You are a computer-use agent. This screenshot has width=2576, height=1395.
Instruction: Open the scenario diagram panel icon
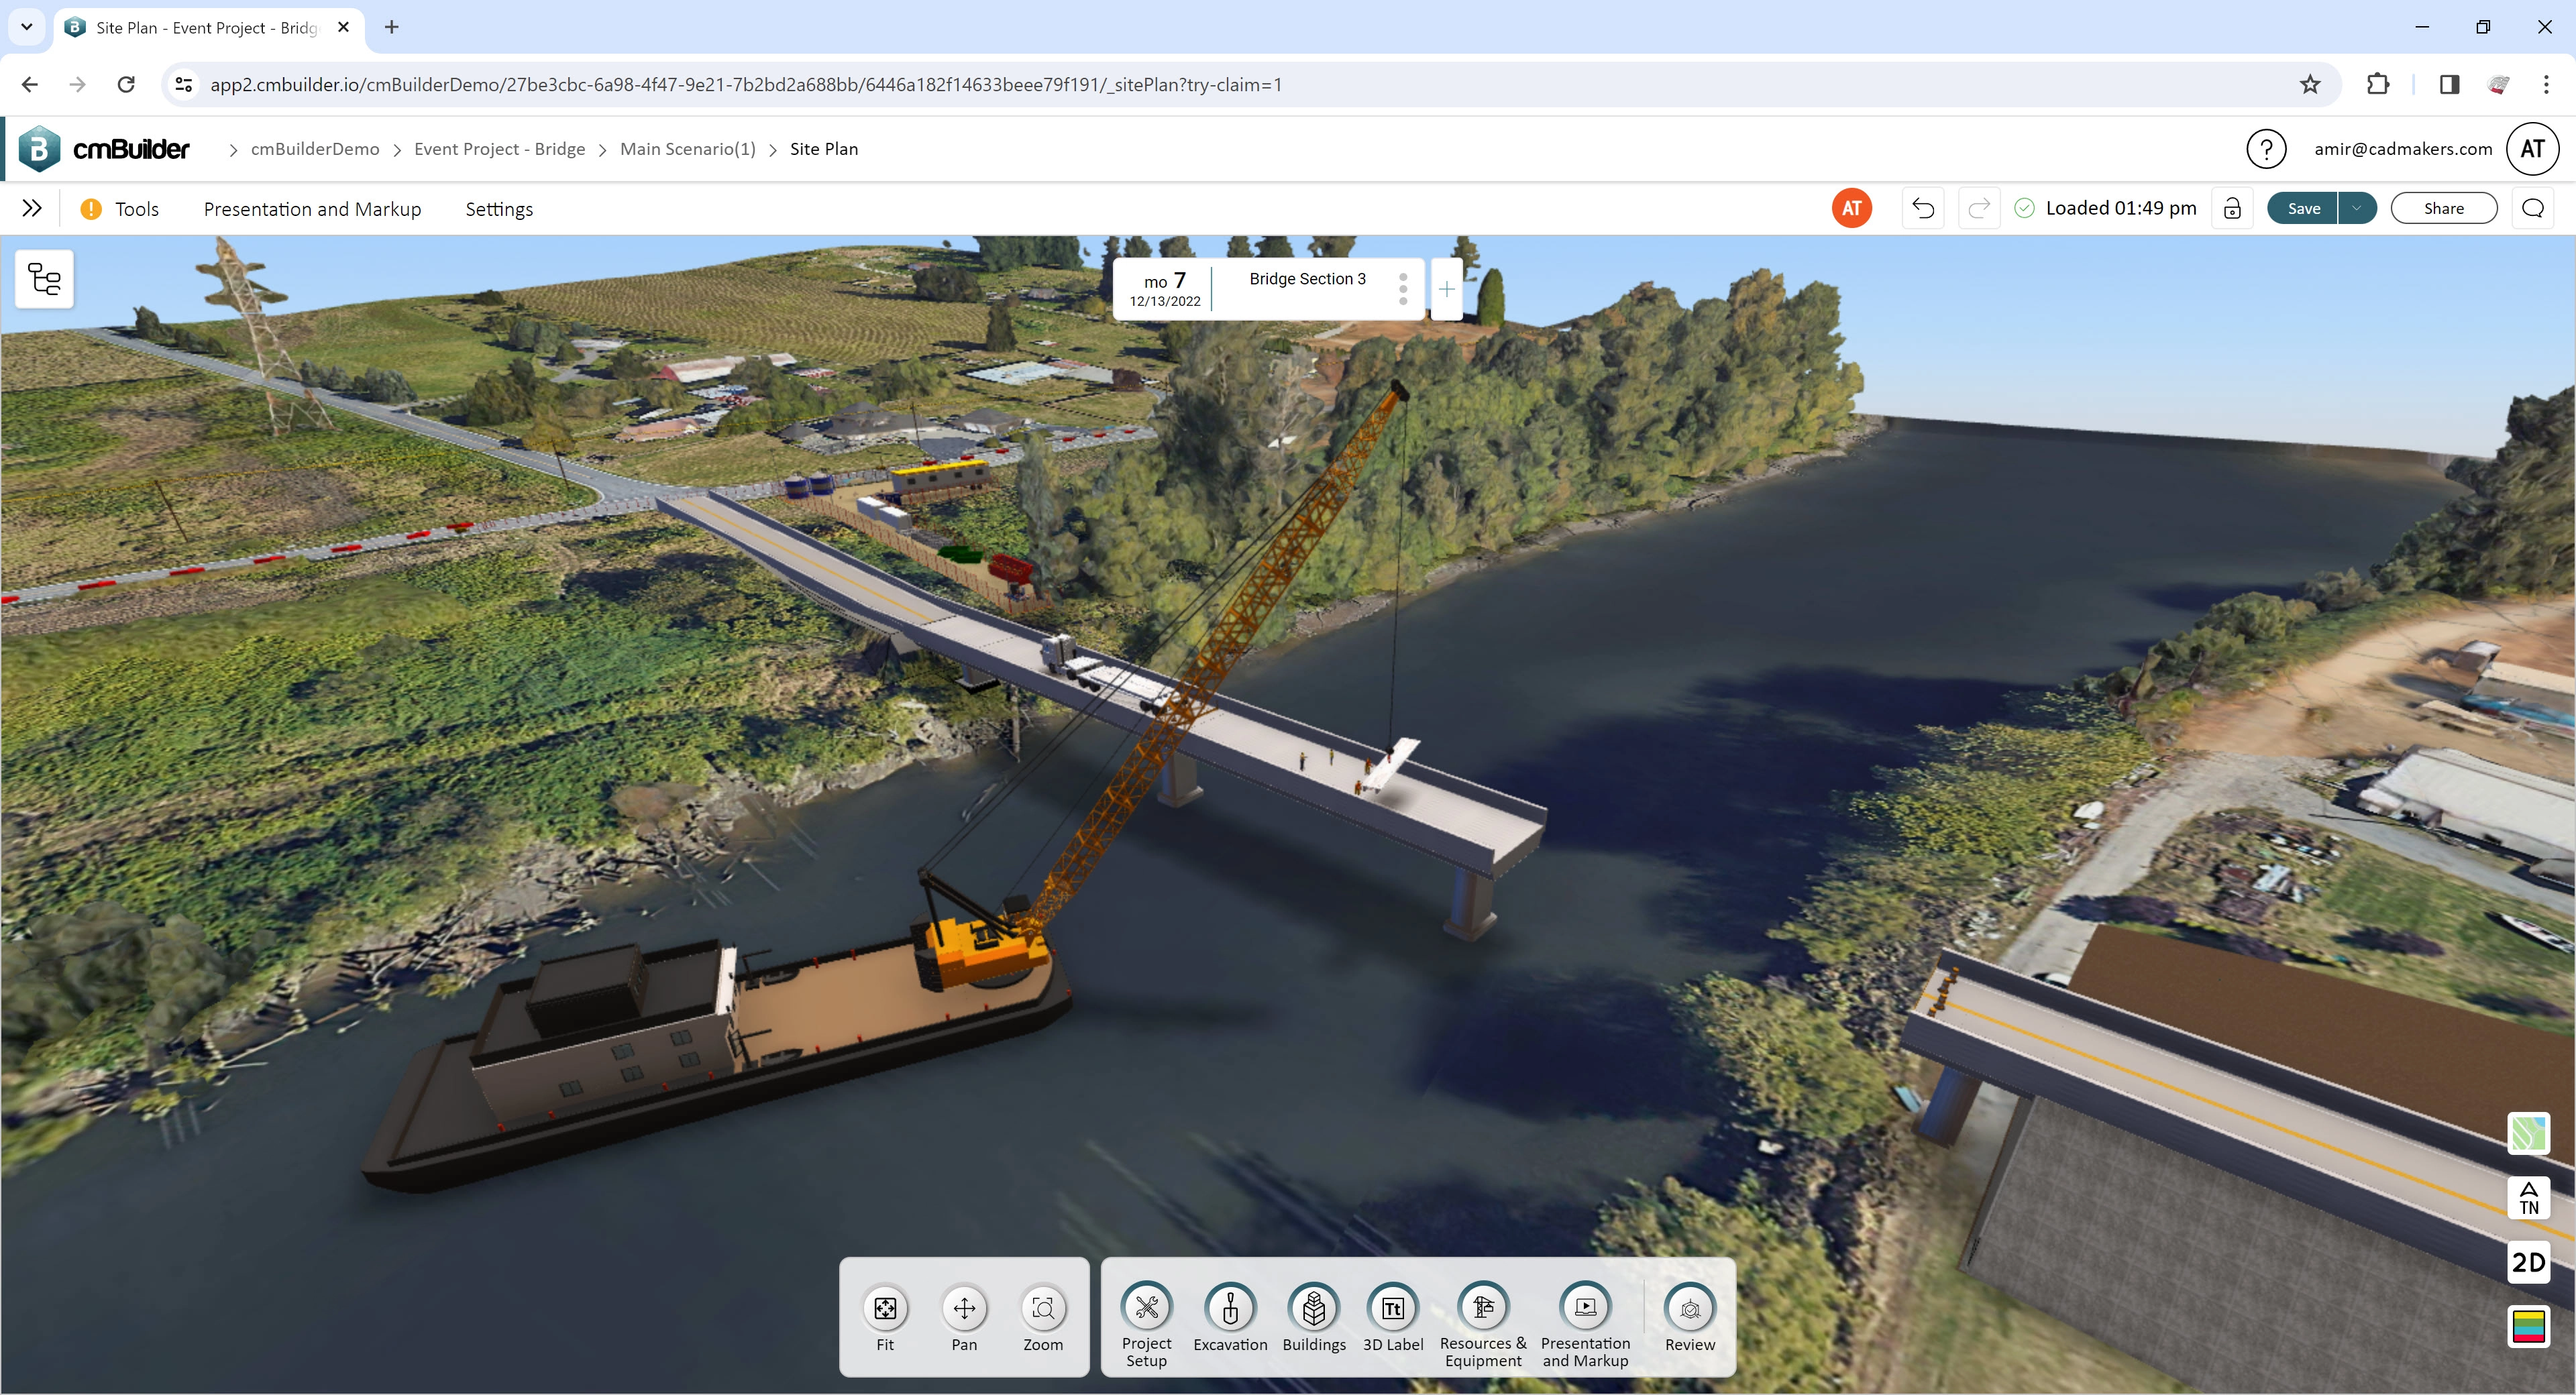pos(44,279)
